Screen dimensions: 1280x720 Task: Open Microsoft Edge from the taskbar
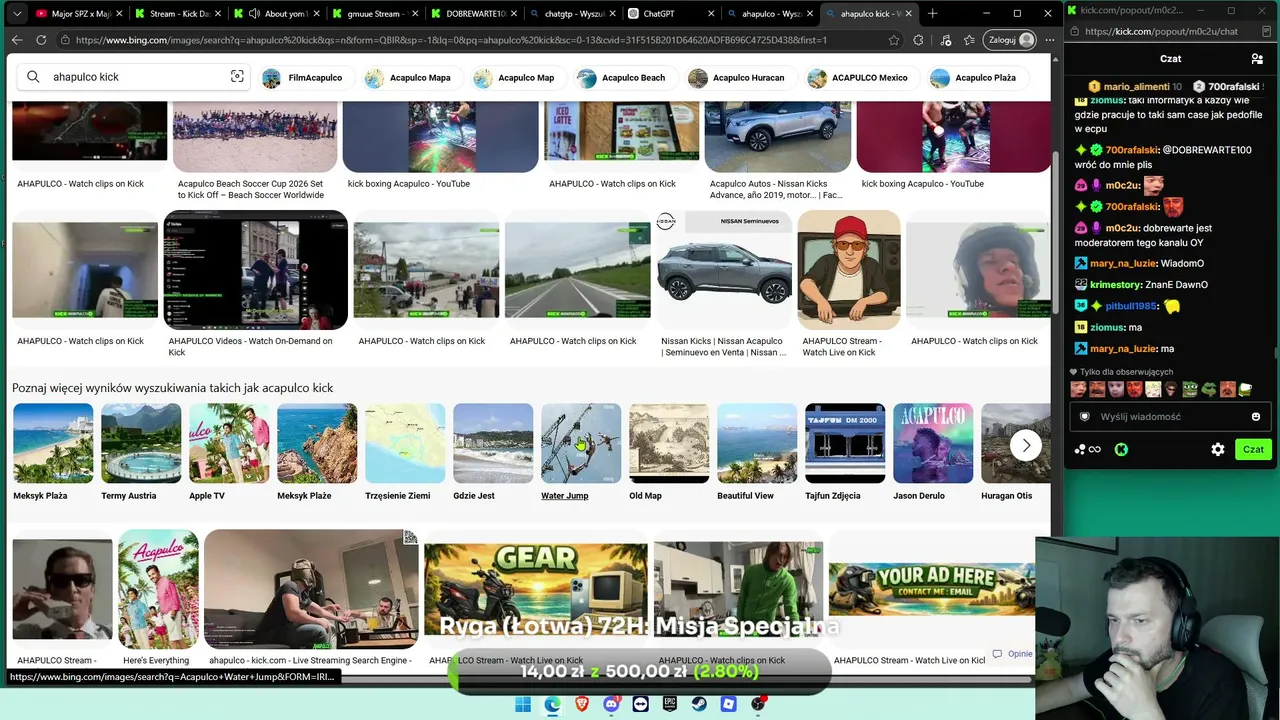[552, 704]
